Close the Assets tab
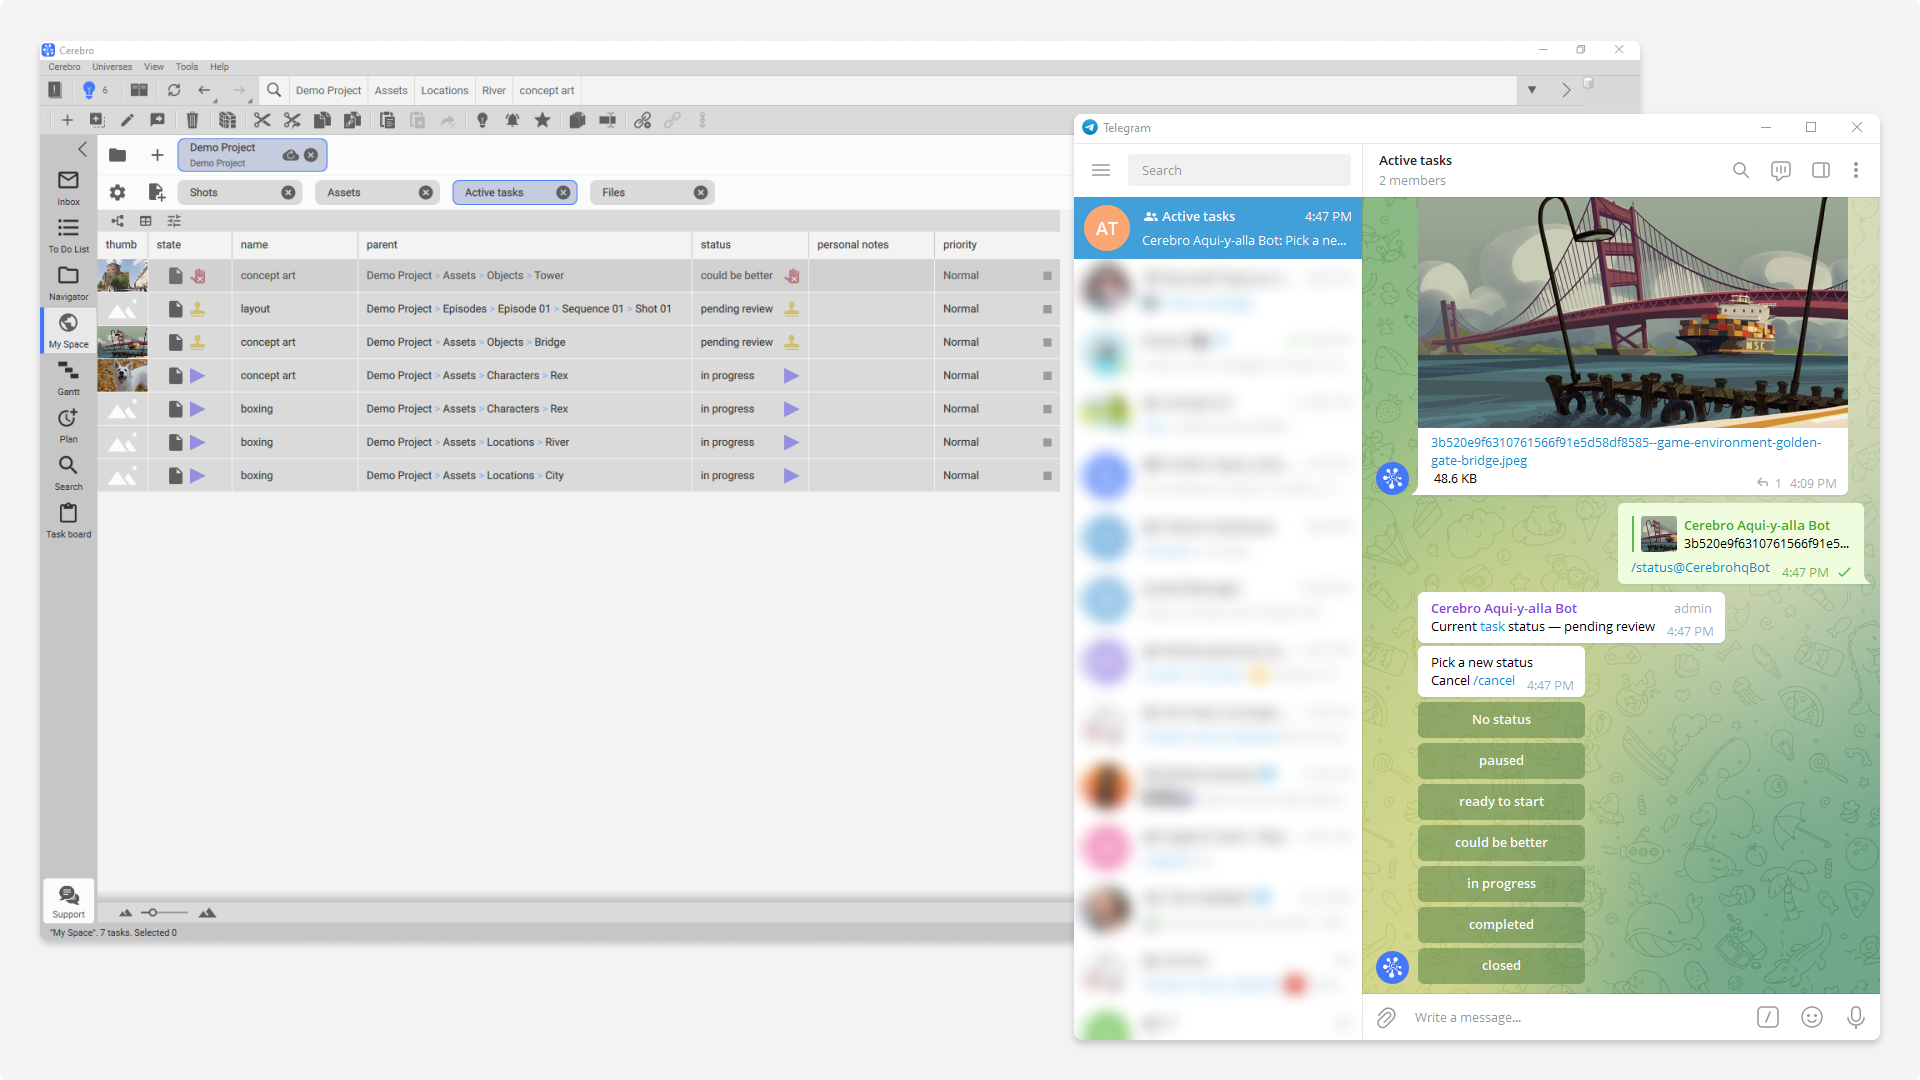Screen dimensions: 1920x1080 (426, 192)
